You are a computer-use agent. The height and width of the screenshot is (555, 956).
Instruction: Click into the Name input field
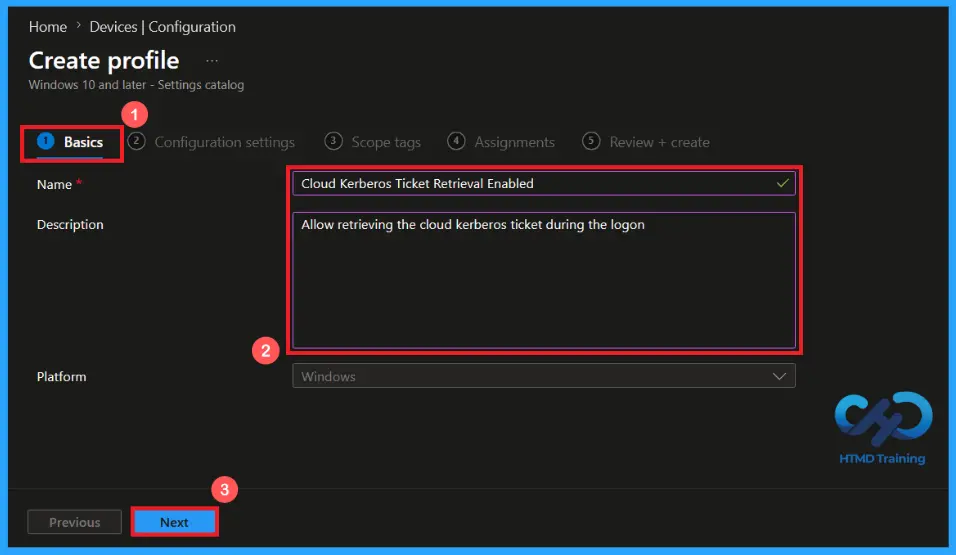click(x=544, y=184)
